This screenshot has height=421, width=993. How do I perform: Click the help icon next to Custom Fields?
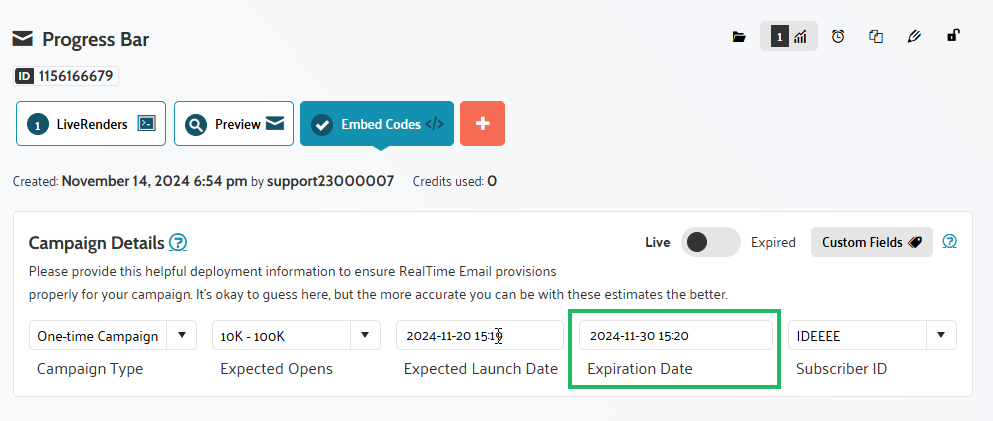click(950, 242)
